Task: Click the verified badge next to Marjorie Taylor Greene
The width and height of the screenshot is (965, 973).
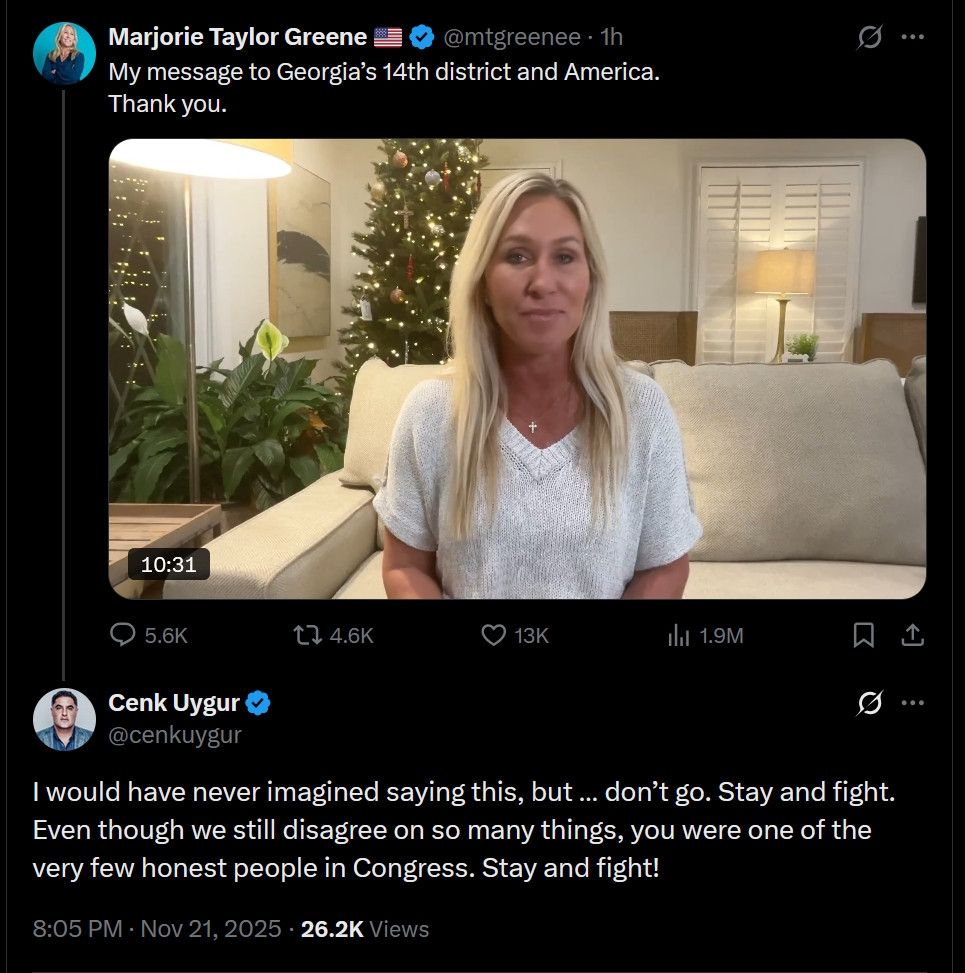Action: [x=421, y=36]
